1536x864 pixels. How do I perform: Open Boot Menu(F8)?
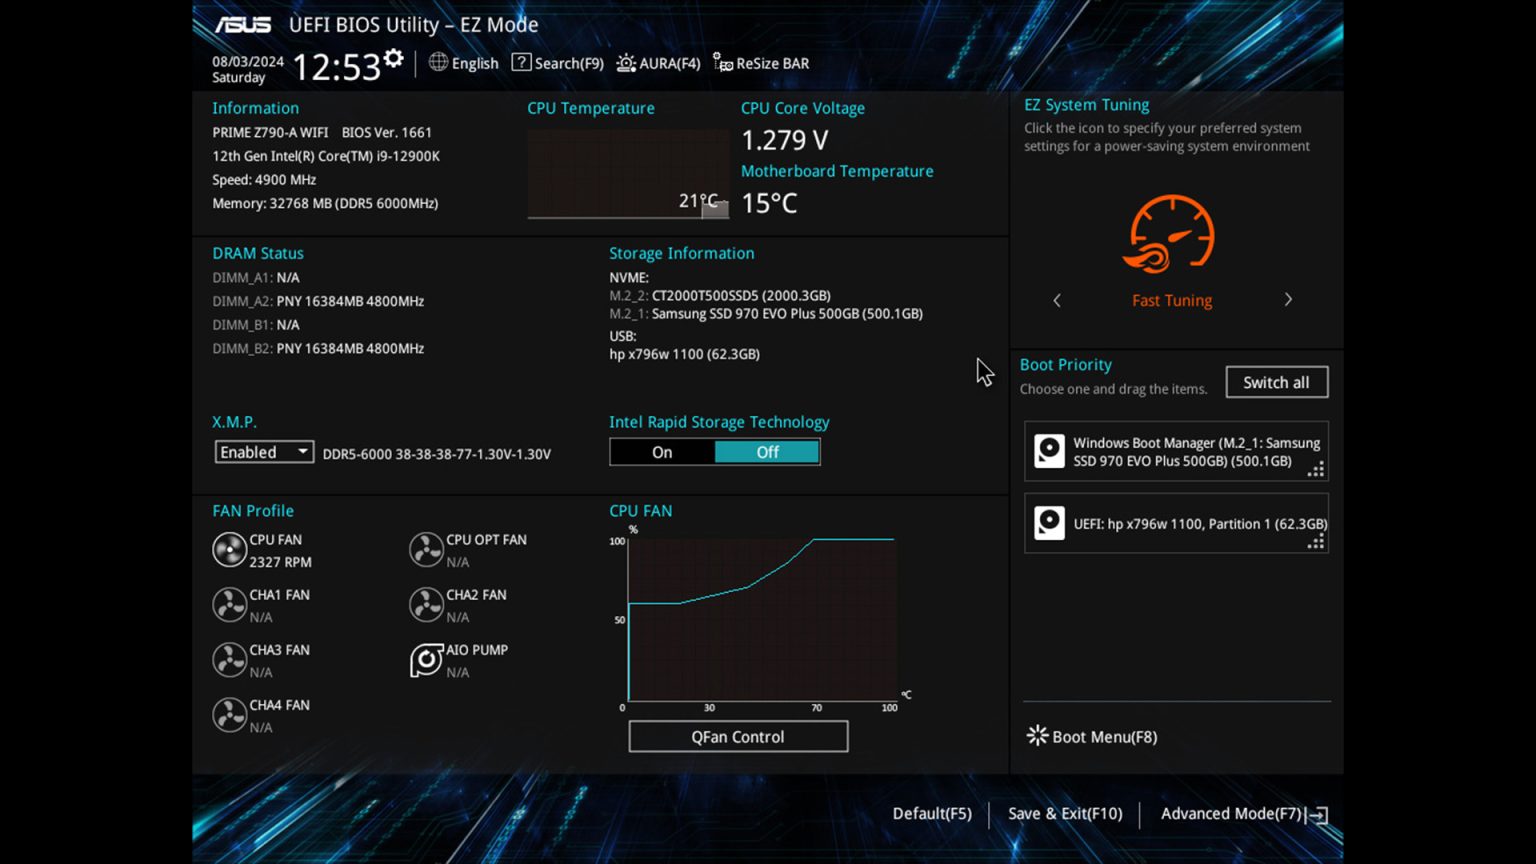[x=1092, y=736]
